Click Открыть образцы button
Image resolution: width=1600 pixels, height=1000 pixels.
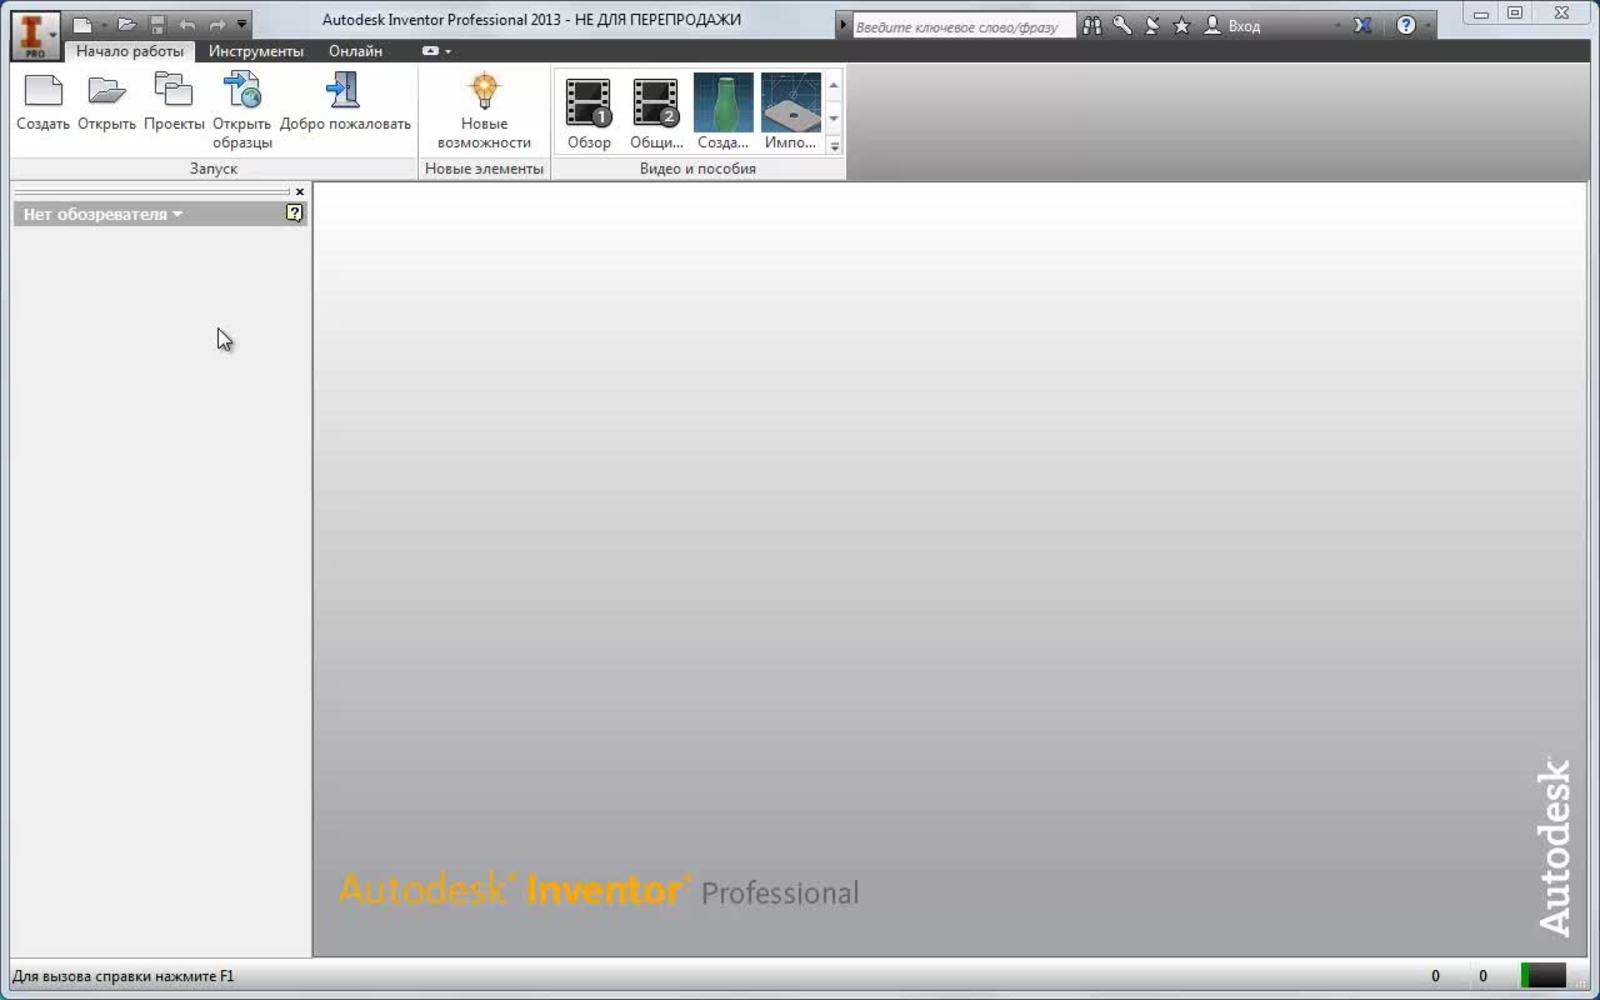click(242, 111)
